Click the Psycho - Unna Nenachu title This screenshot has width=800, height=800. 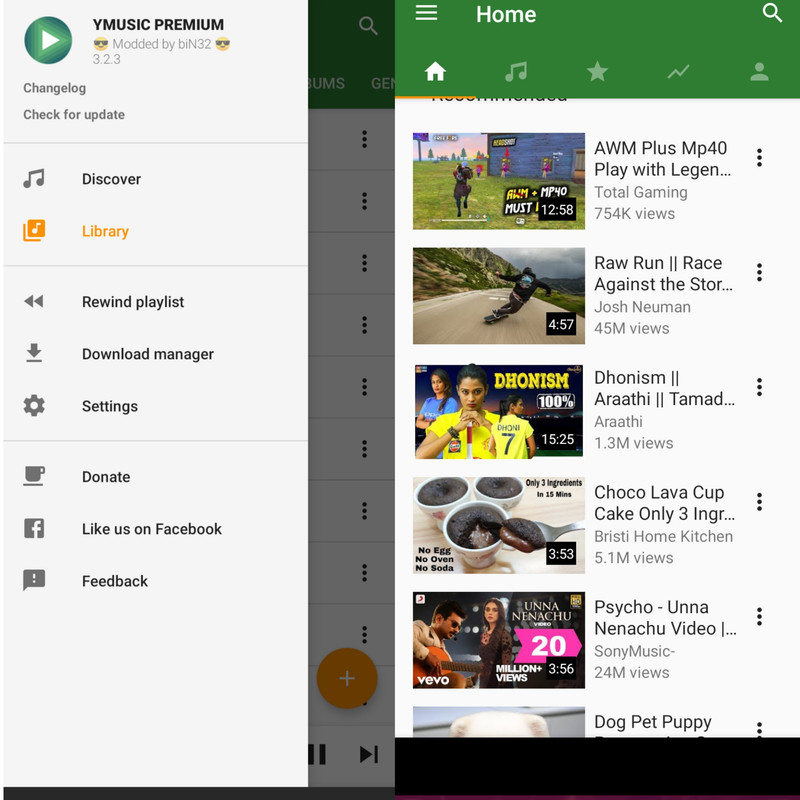(665, 618)
